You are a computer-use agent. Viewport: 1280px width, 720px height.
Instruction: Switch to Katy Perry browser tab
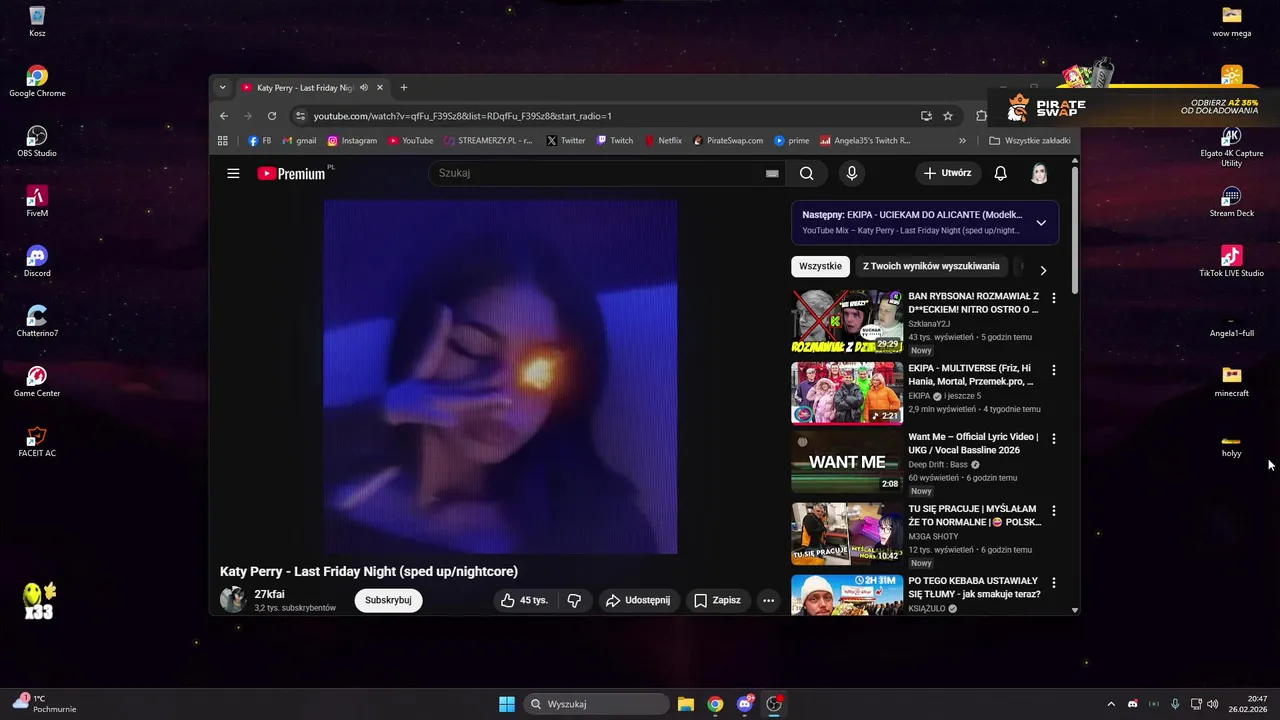pyautogui.click(x=312, y=88)
